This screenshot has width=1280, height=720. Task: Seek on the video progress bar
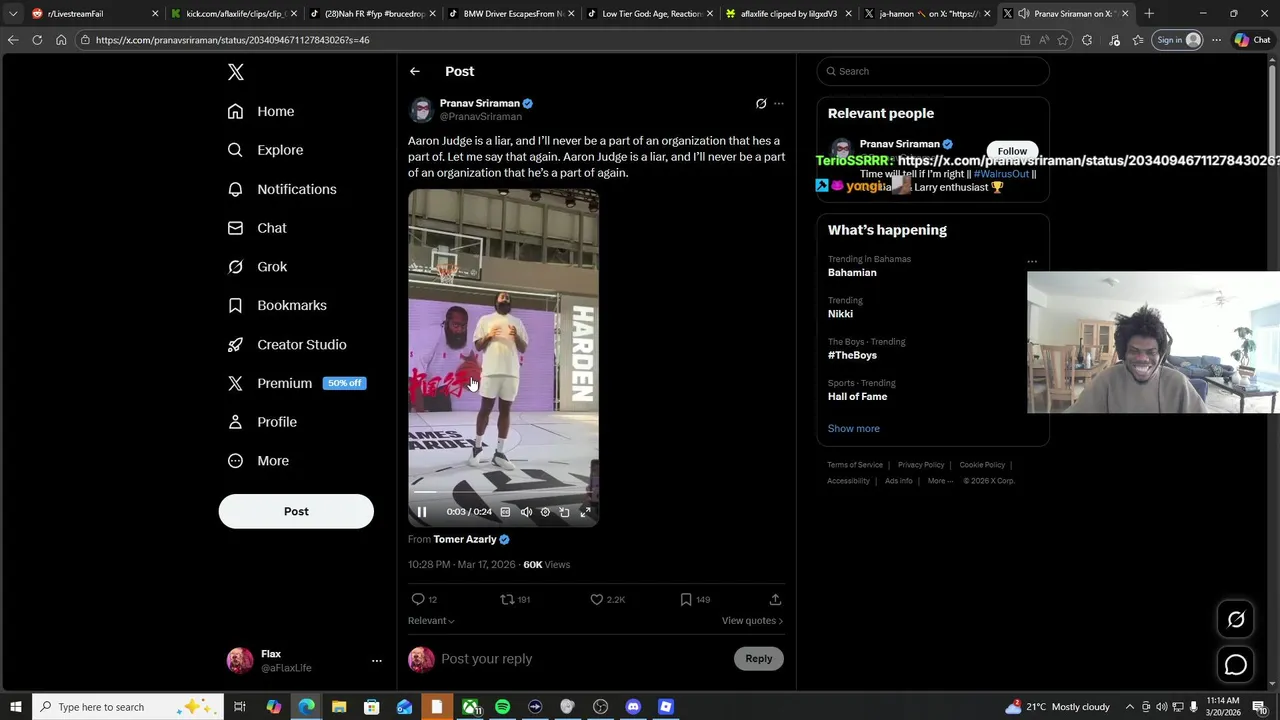tap(503, 493)
